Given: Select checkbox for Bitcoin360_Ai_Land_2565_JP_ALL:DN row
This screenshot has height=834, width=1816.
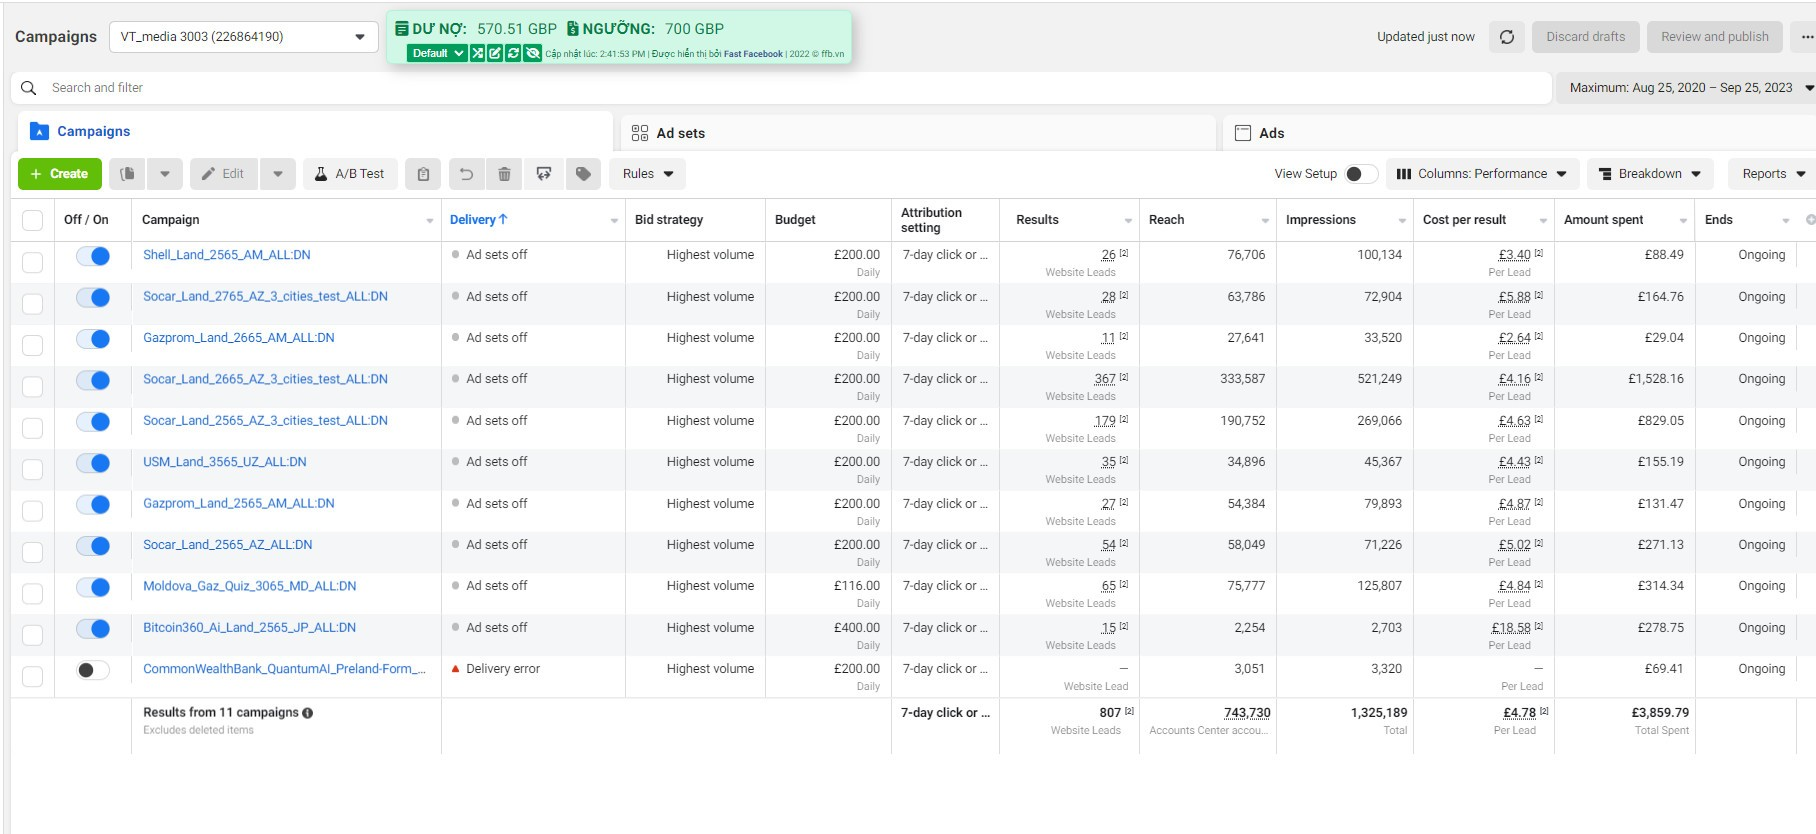Looking at the screenshot, I should coord(33,635).
